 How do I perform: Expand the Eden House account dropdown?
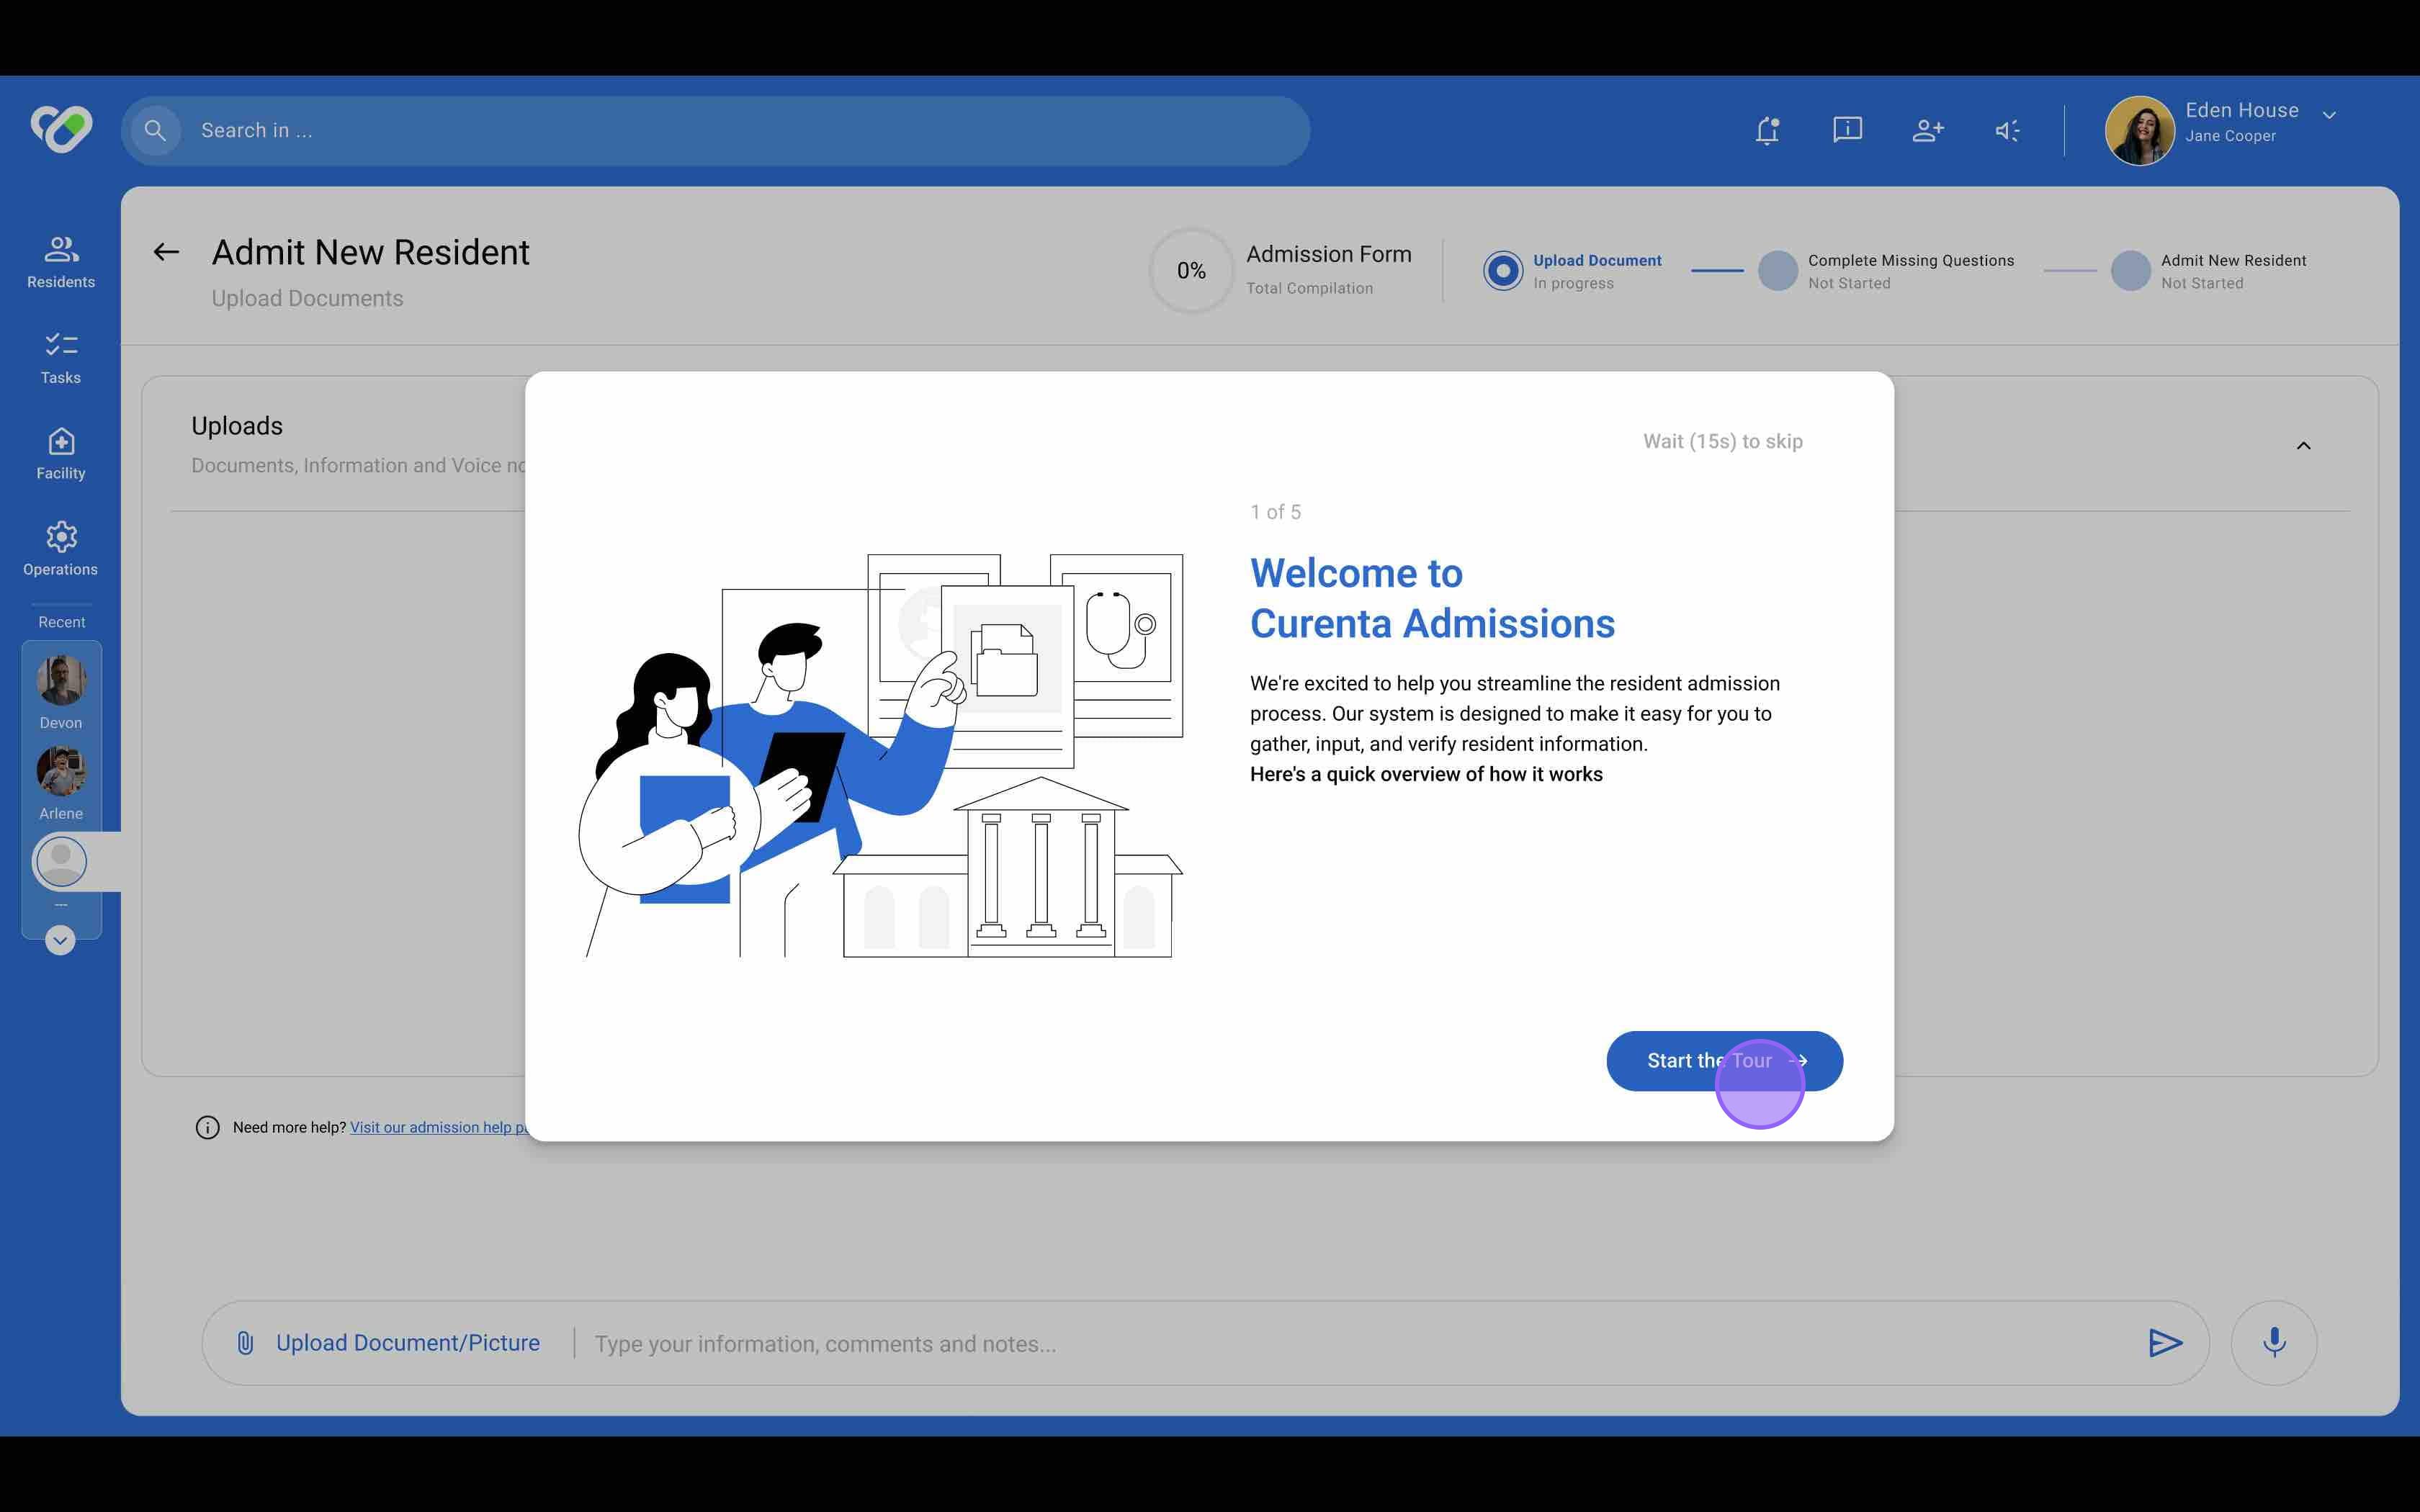pyautogui.click(x=2329, y=115)
